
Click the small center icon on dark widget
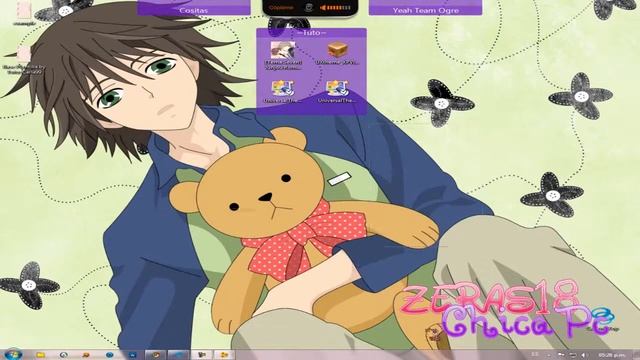(x=309, y=8)
